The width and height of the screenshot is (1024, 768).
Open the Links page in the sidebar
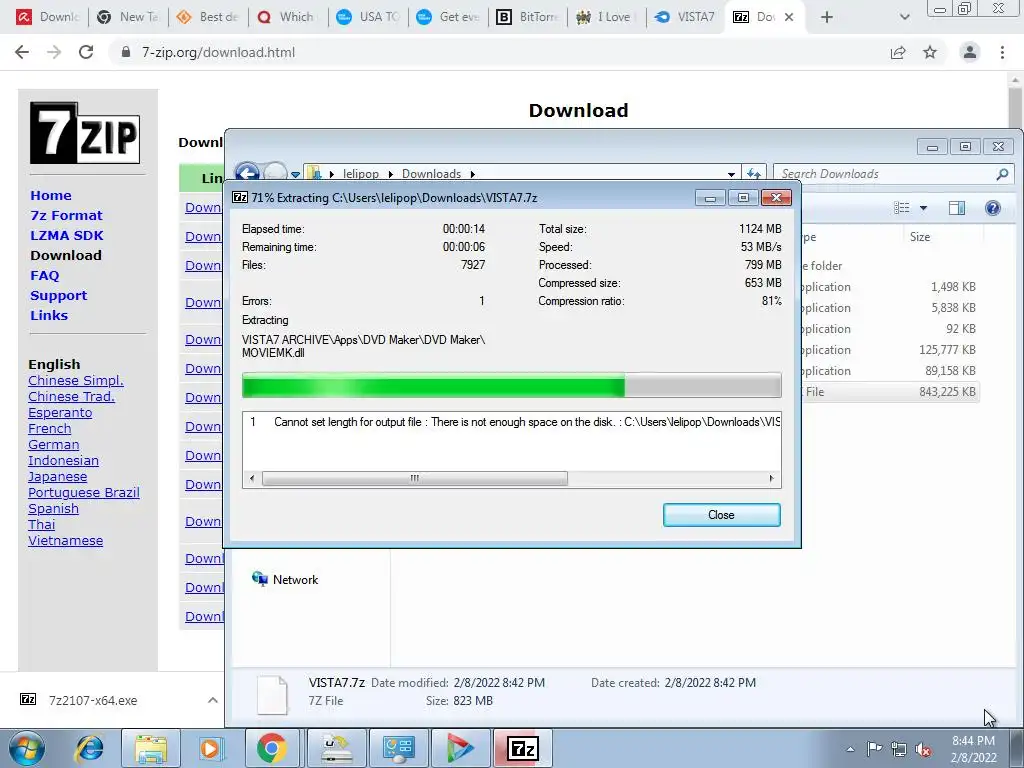pos(49,315)
